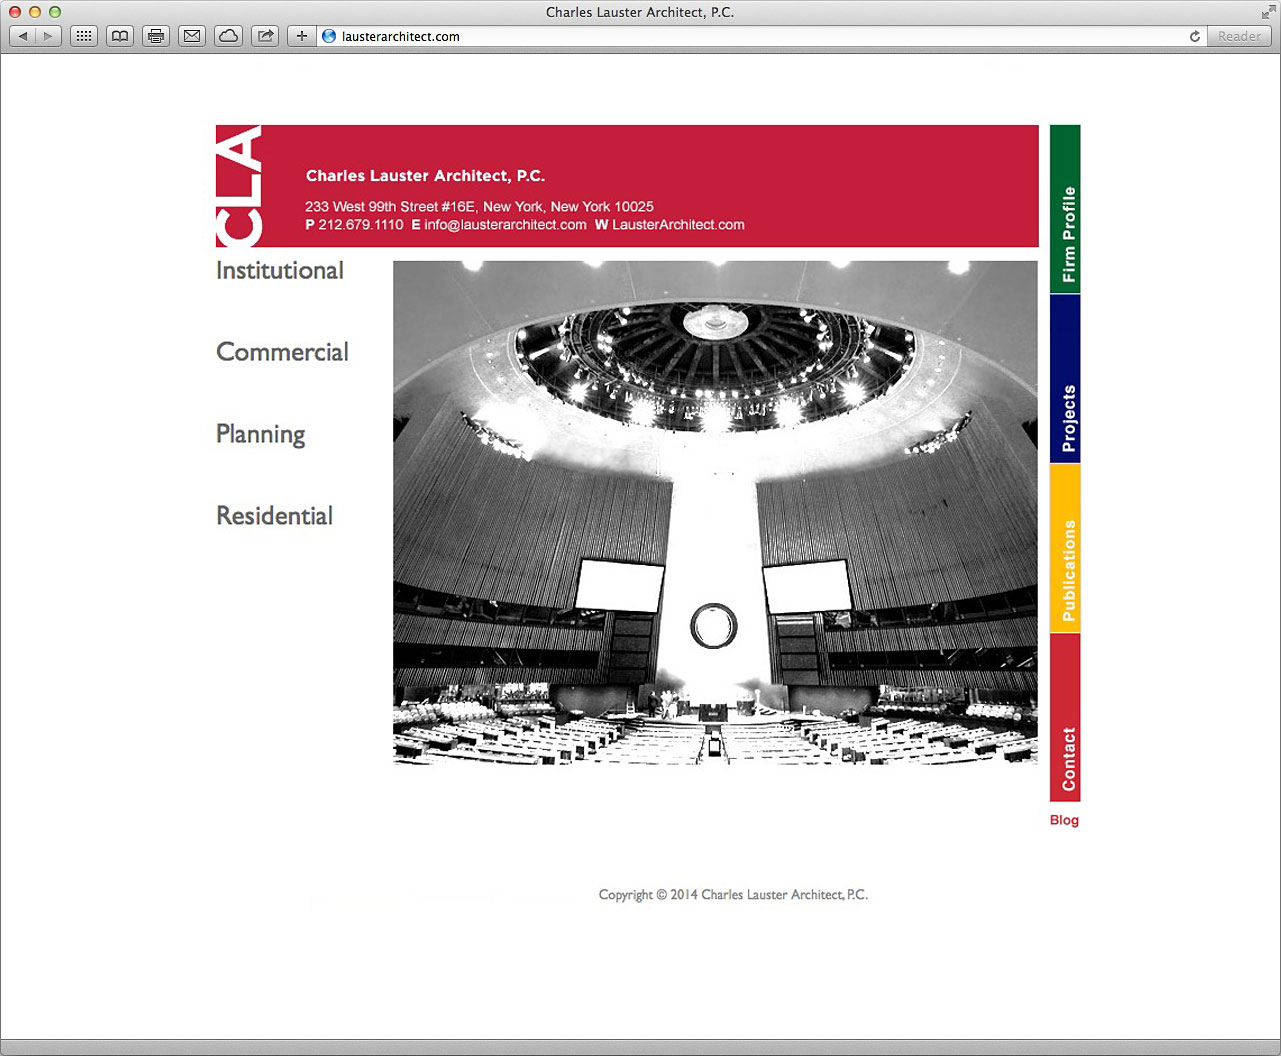
Task: Click the Share arrow icon in toolbar
Action: pos(265,36)
